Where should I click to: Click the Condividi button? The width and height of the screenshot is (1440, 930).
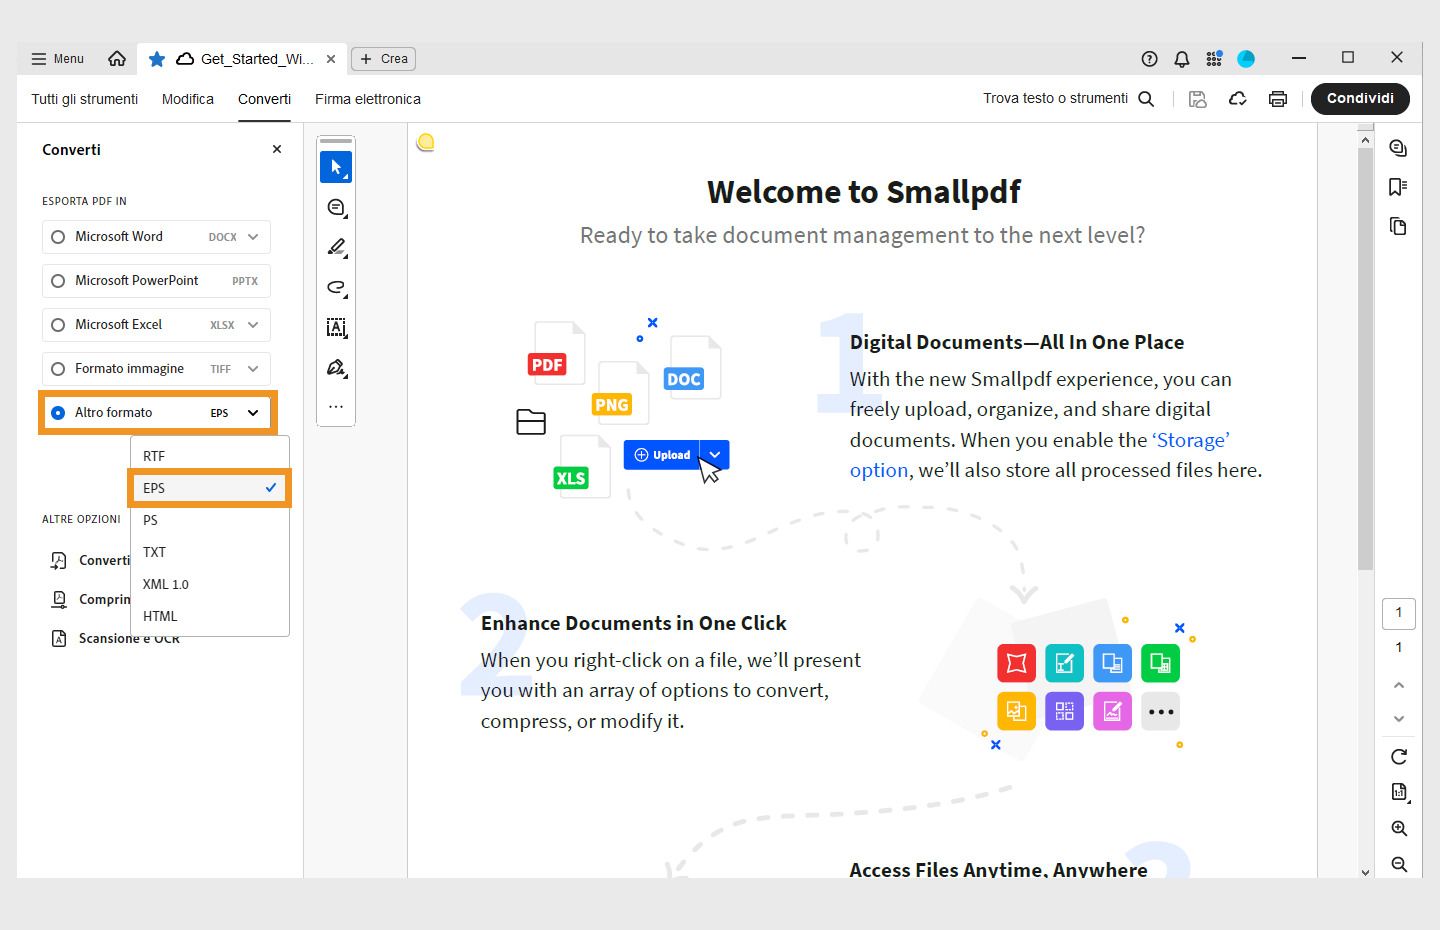coord(1360,98)
